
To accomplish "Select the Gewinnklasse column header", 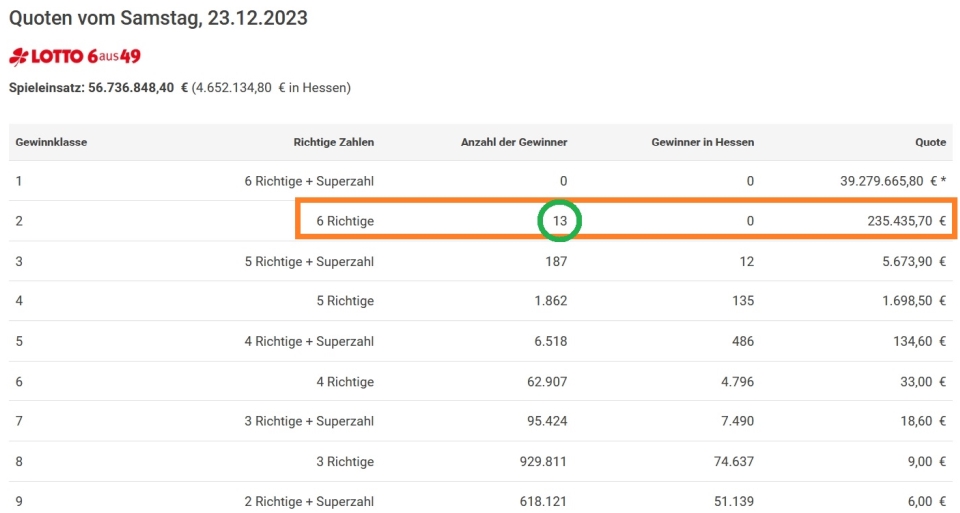I will [x=51, y=142].
